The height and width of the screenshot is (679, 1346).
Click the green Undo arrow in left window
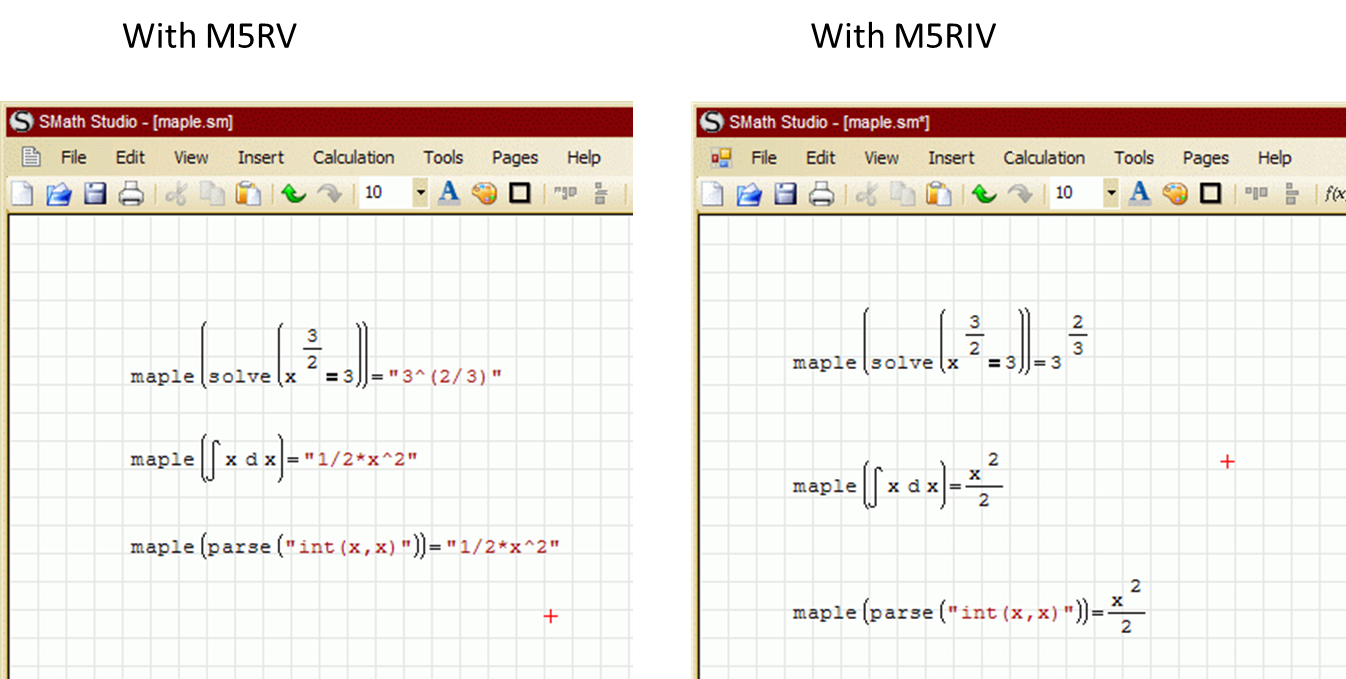point(293,193)
